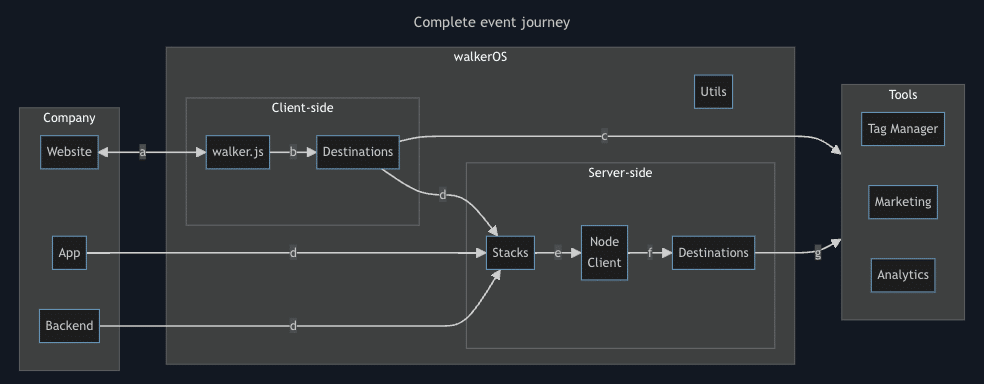984x384 pixels.
Task: Click the Node Client box
Action: pyautogui.click(x=604, y=253)
